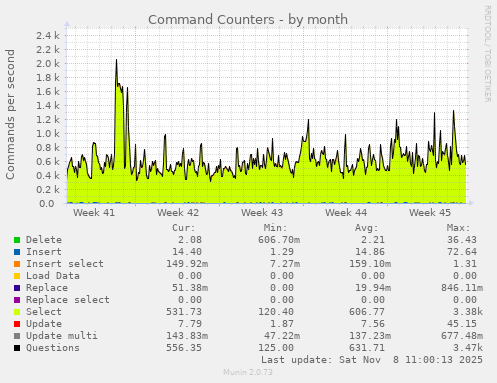
Task: Click the 'Cur:' column header
Action: click(184, 228)
